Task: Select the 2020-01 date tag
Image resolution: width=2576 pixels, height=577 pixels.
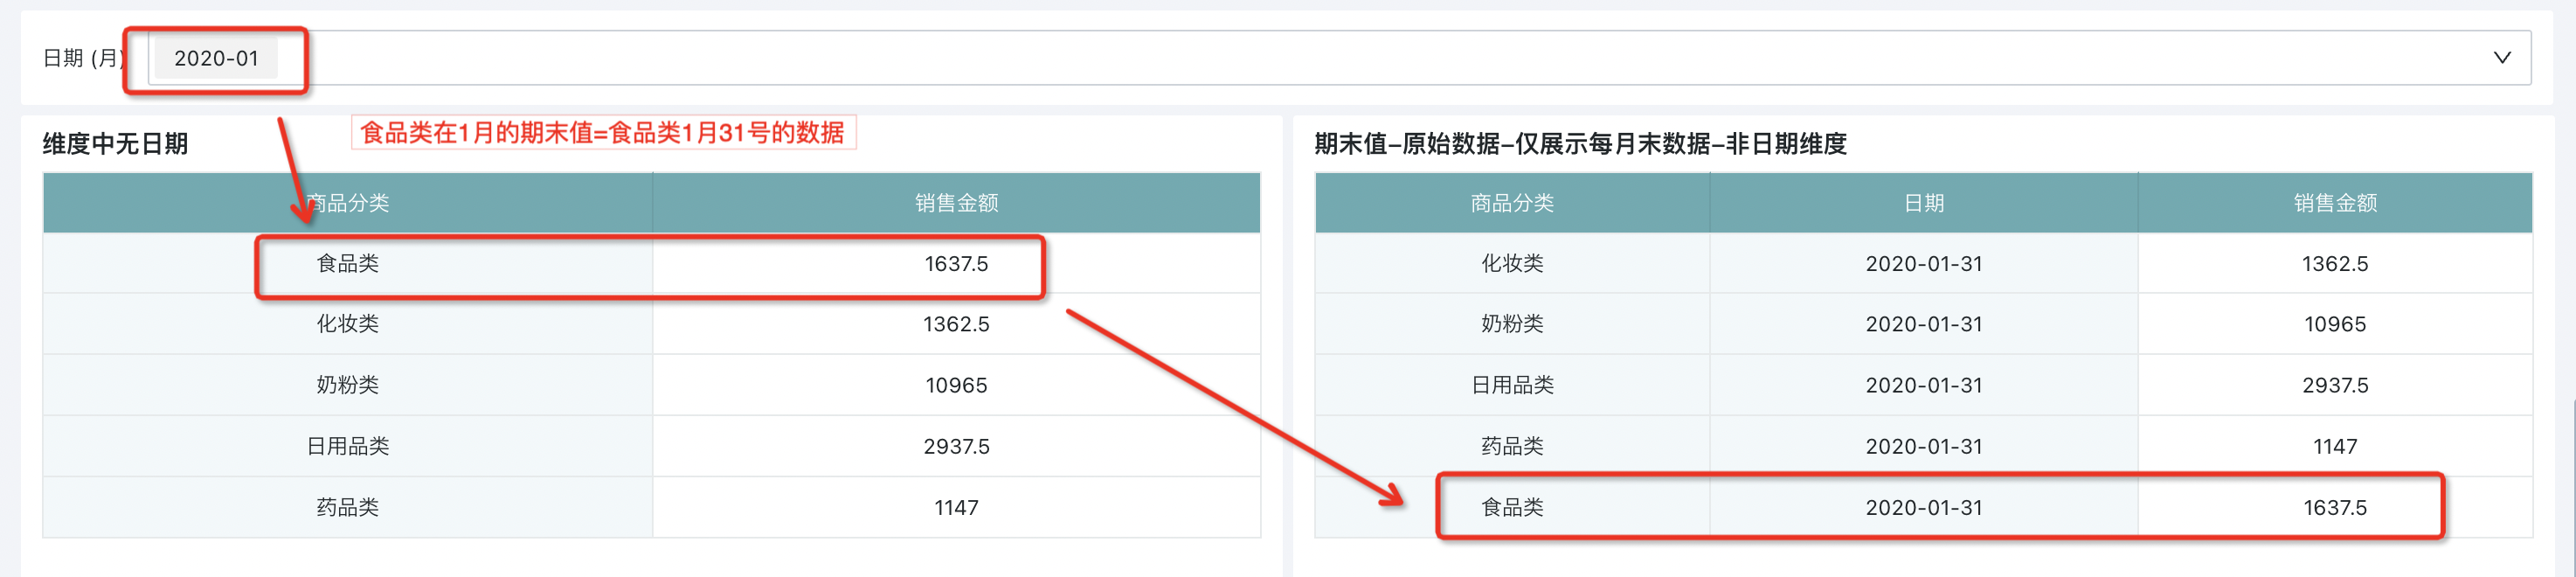Action: point(216,59)
